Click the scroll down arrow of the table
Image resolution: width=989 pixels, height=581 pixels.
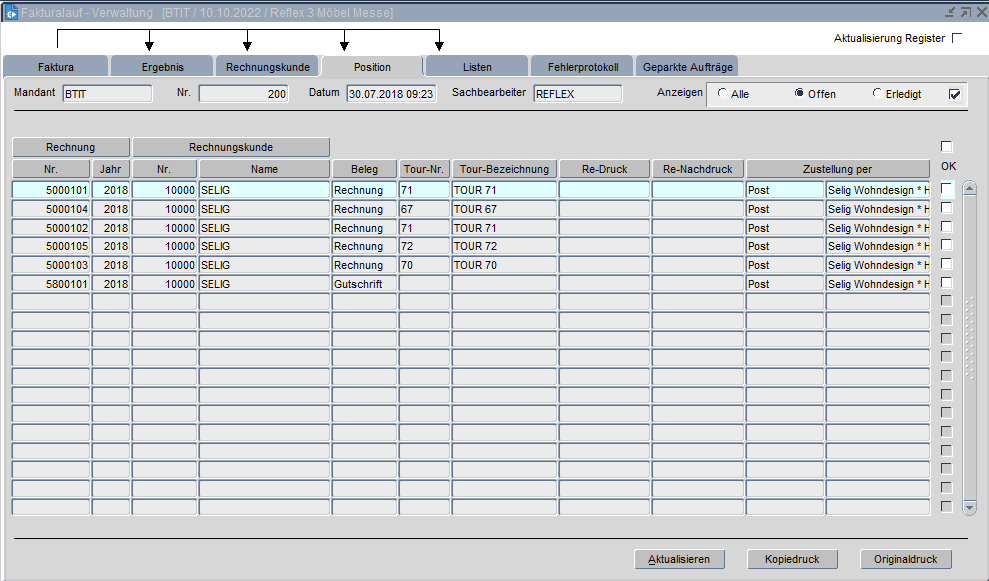969,508
